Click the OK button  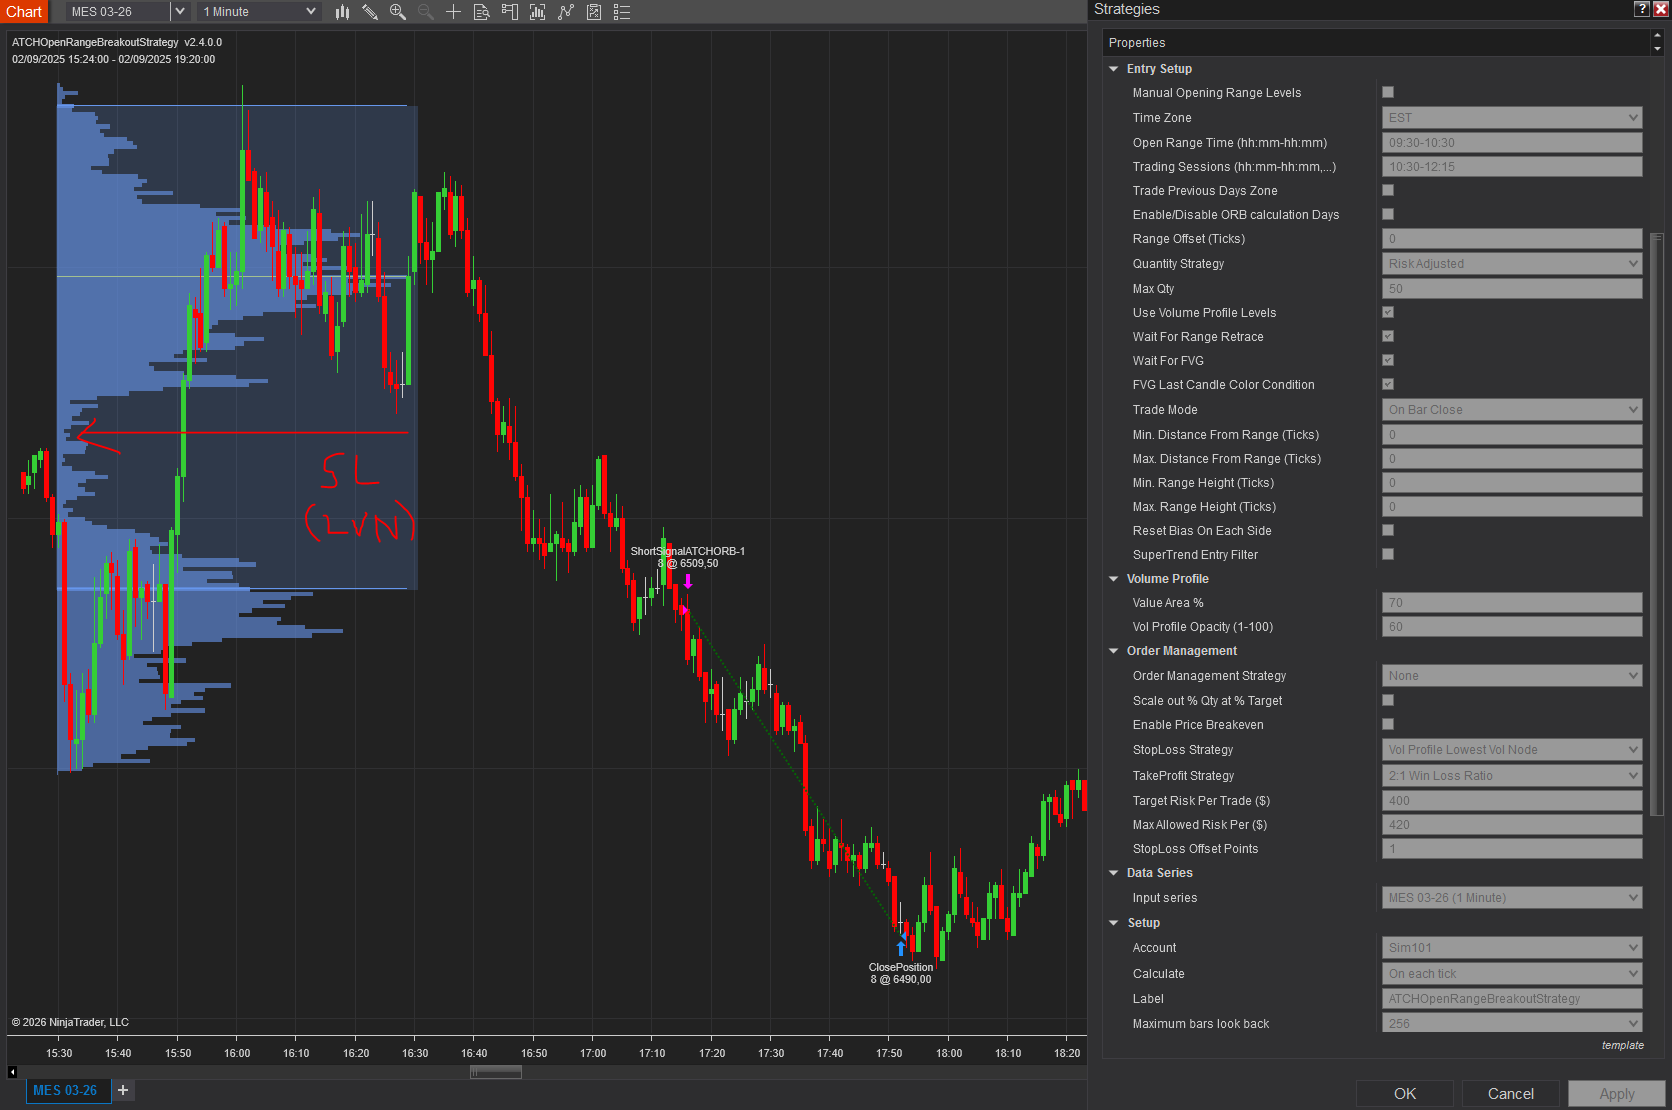pyautogui.click(x=1404, y=1093)
